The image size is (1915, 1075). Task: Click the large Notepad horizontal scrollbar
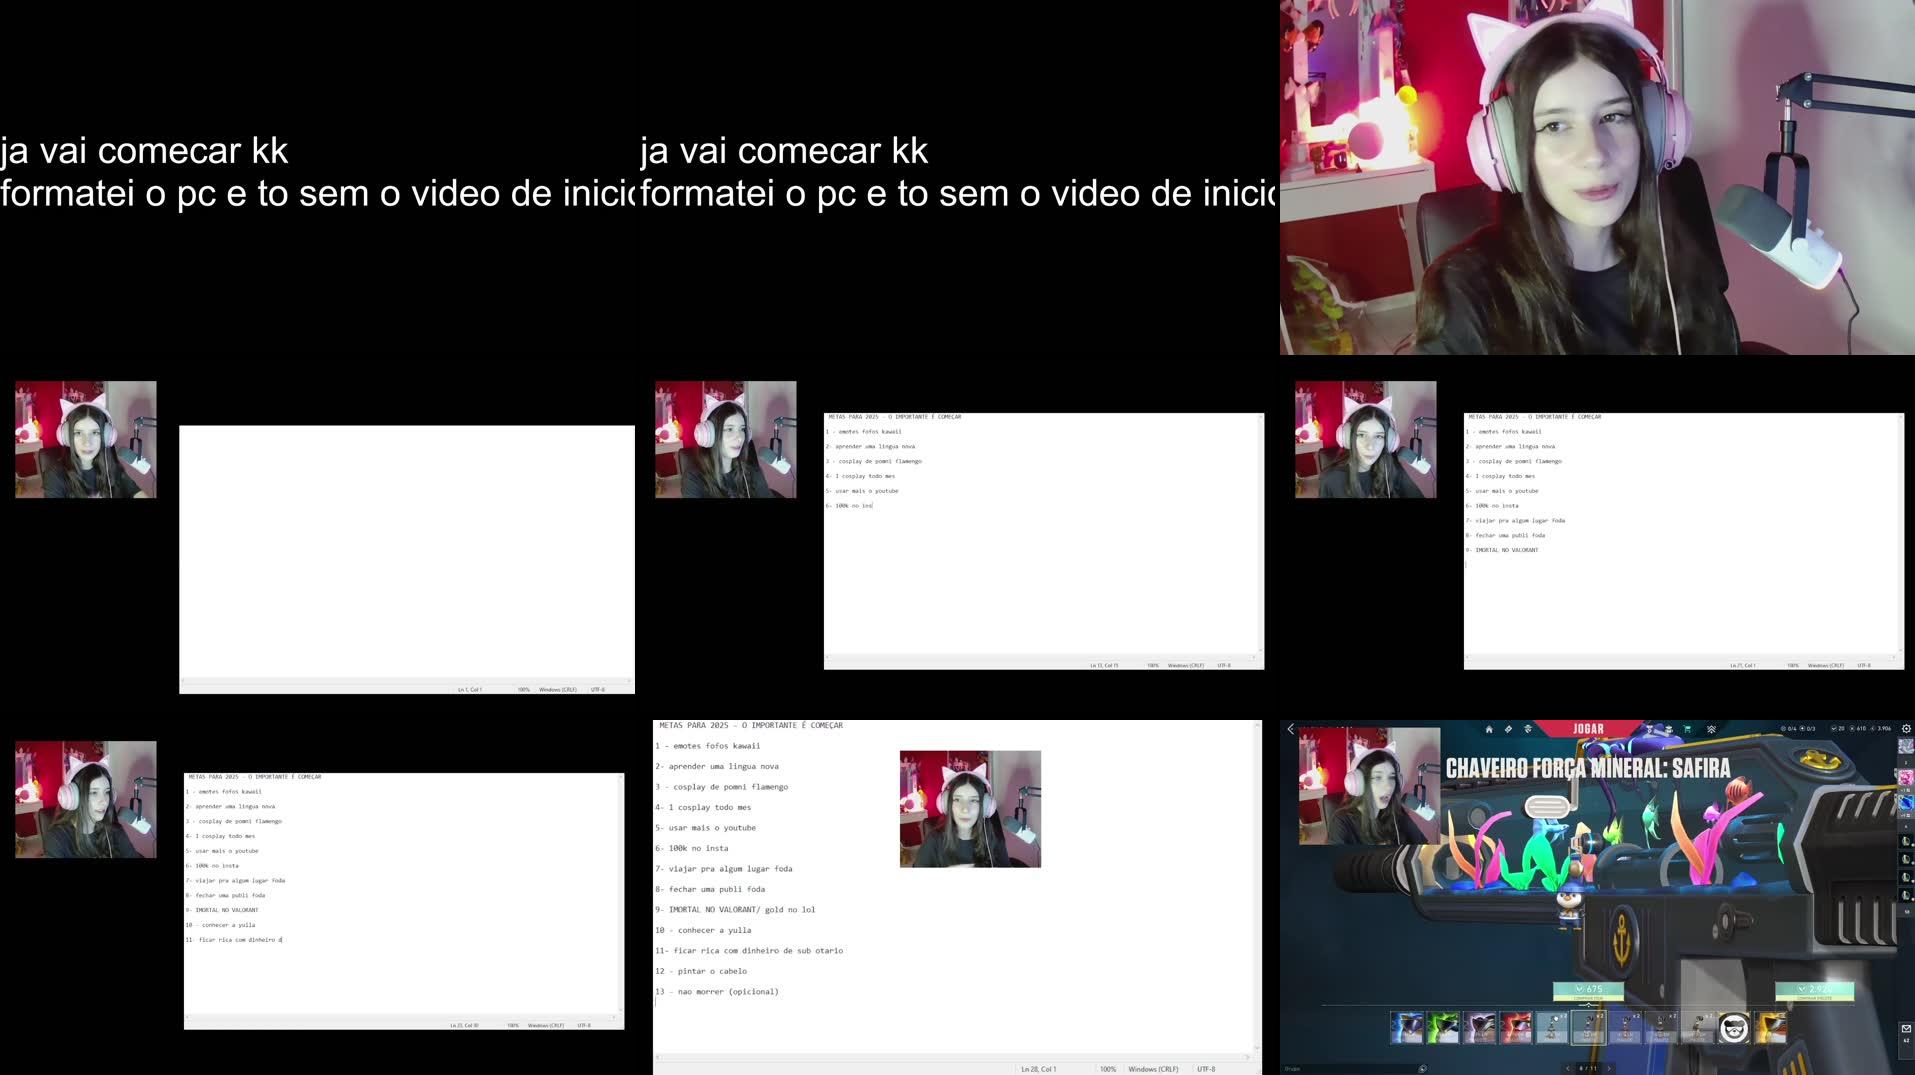[x=951, y=1057]
